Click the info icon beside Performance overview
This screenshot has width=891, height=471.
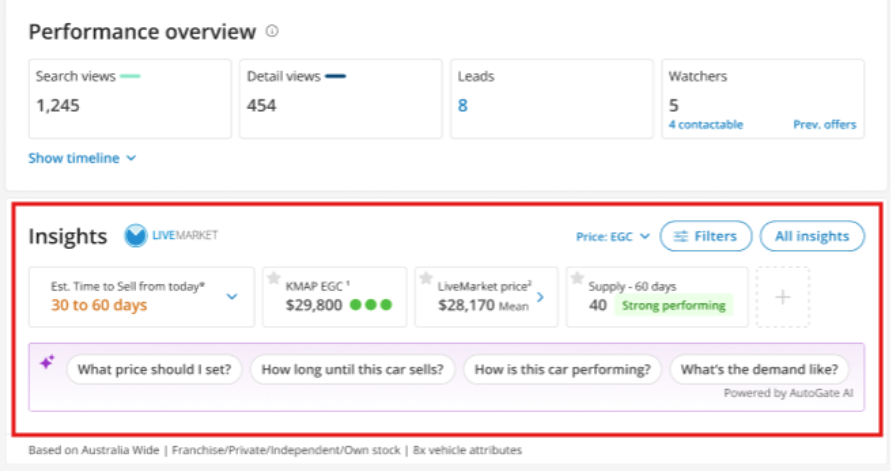272,32
